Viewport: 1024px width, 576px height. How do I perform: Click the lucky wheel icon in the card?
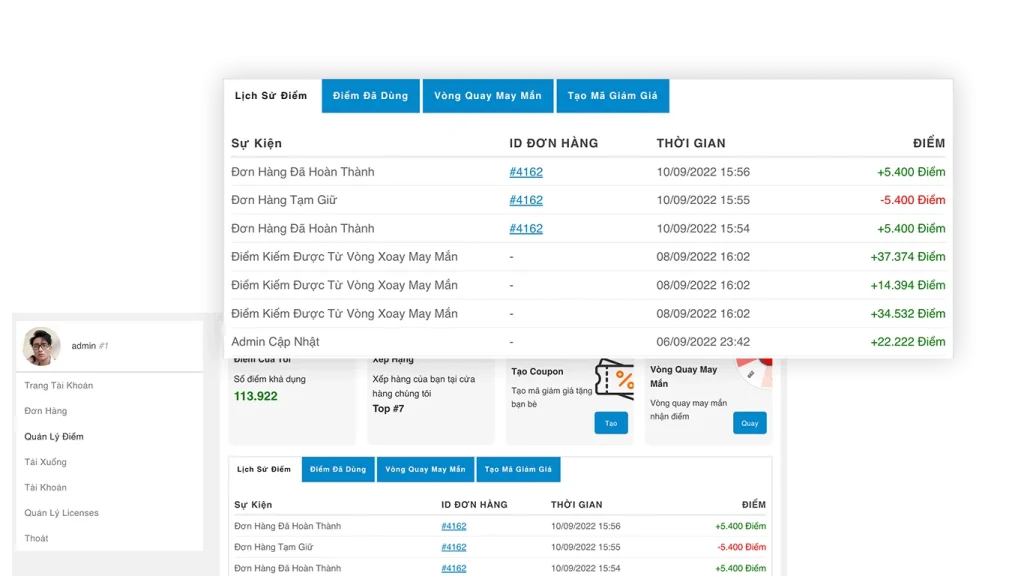755,371
